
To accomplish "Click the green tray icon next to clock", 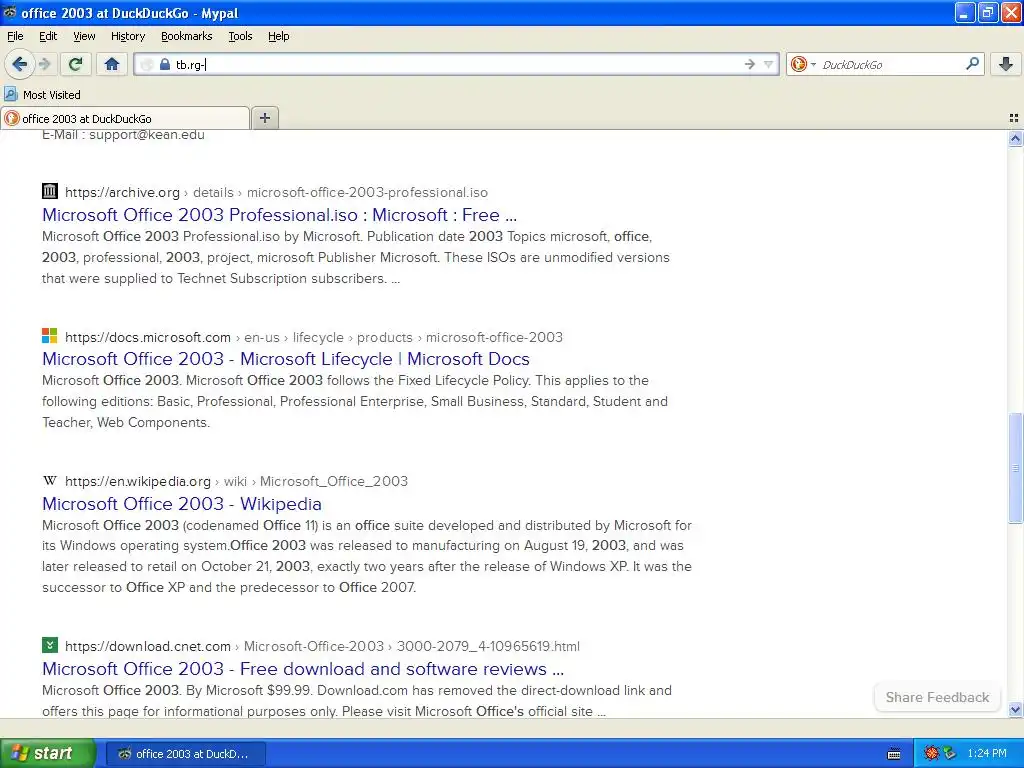I will point(949,753).
